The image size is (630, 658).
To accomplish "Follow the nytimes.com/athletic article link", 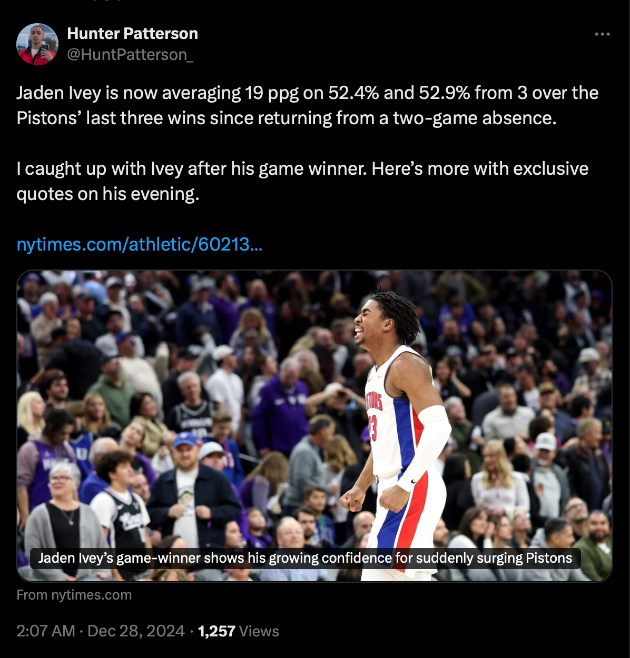I will point(140,244).
